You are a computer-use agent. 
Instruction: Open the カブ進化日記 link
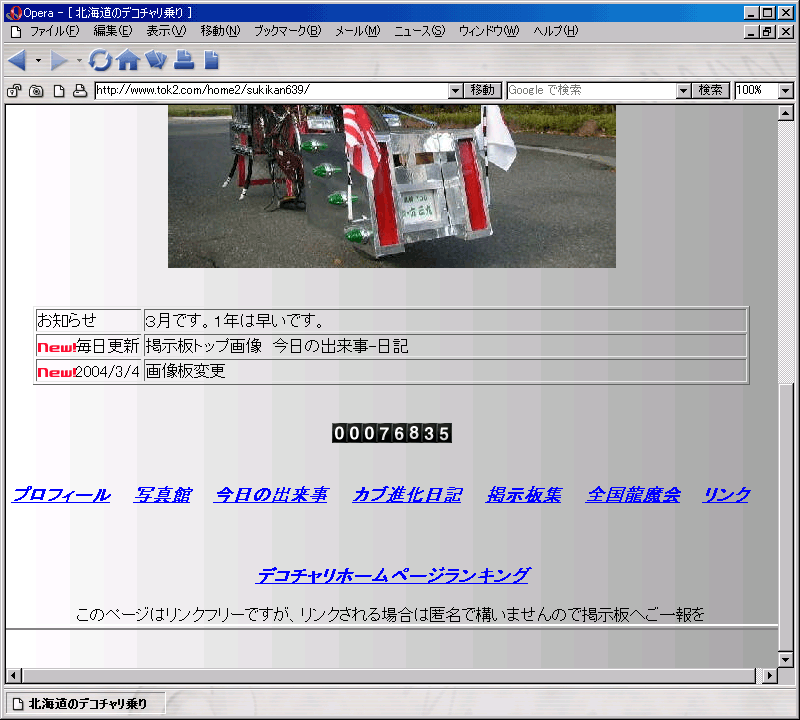407,494
